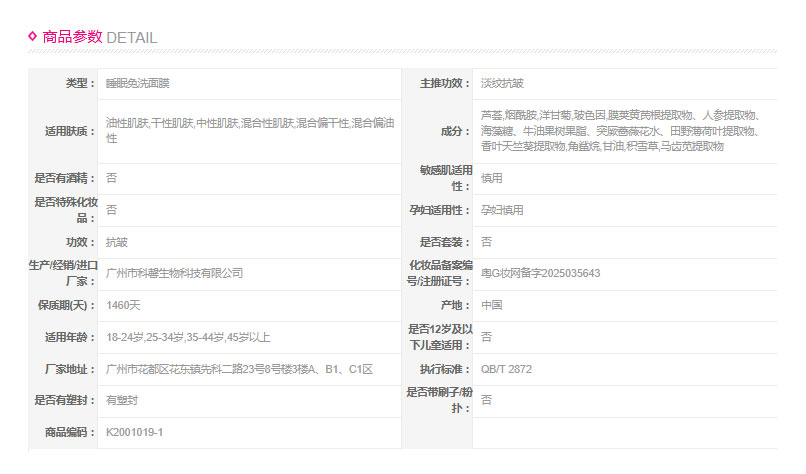Screen dimensions: 806x474
Task: Click the factory address 广州市花都区 text
Action: click(239, 369)
